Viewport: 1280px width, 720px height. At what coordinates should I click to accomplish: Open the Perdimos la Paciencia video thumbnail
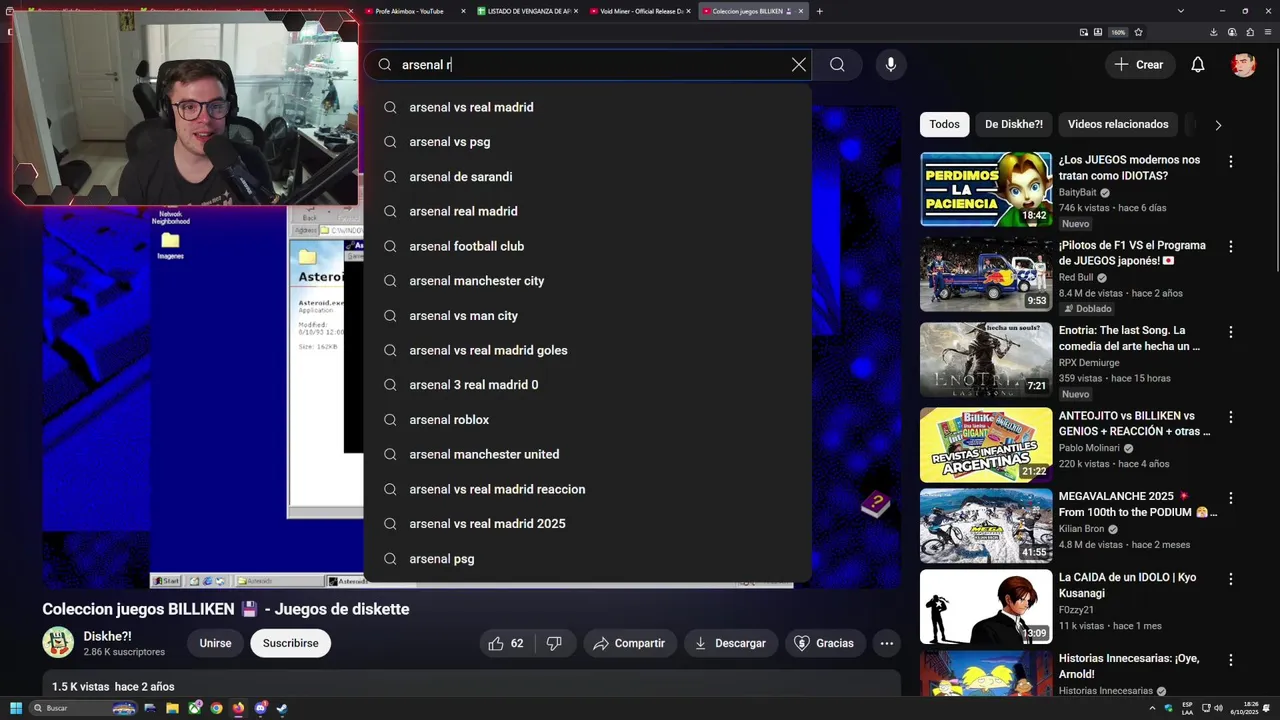tap(986, 189)
